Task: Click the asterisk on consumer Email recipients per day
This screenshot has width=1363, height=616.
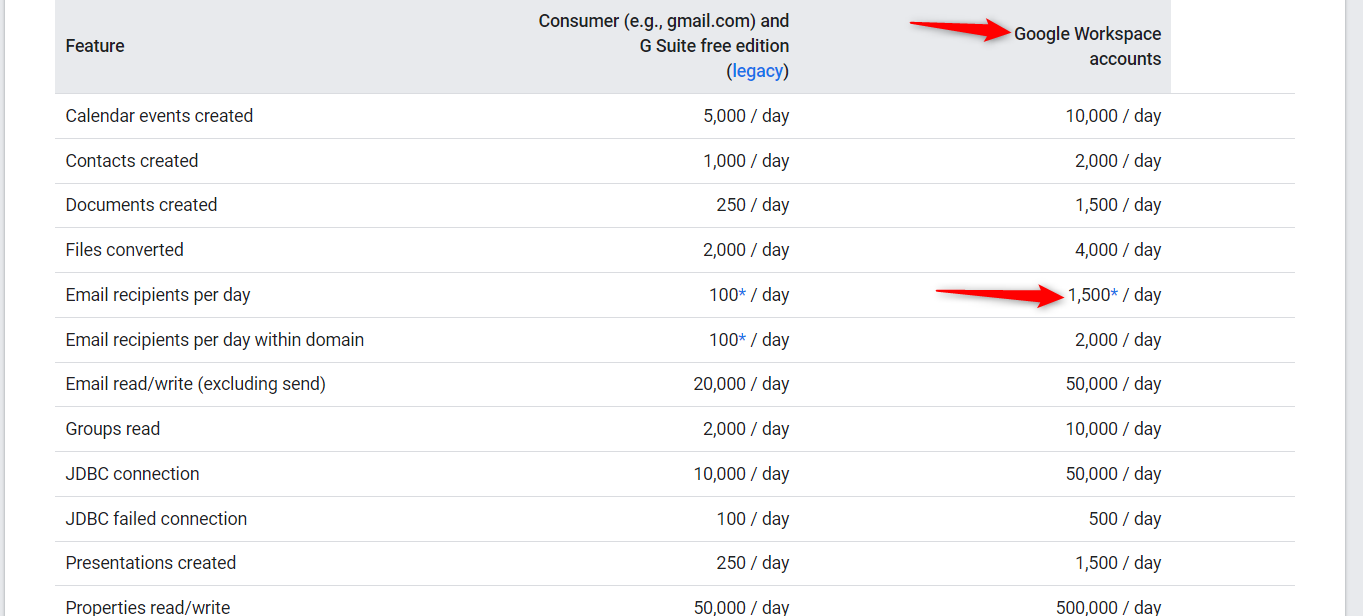Action: click(x=742, y=295)
